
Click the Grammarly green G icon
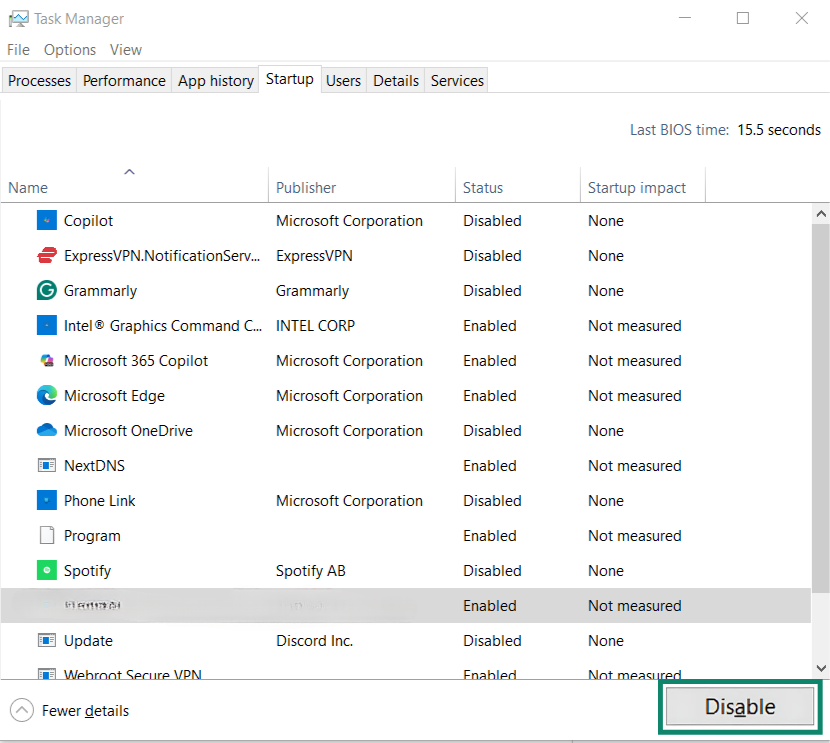click(x=47, y=290)
